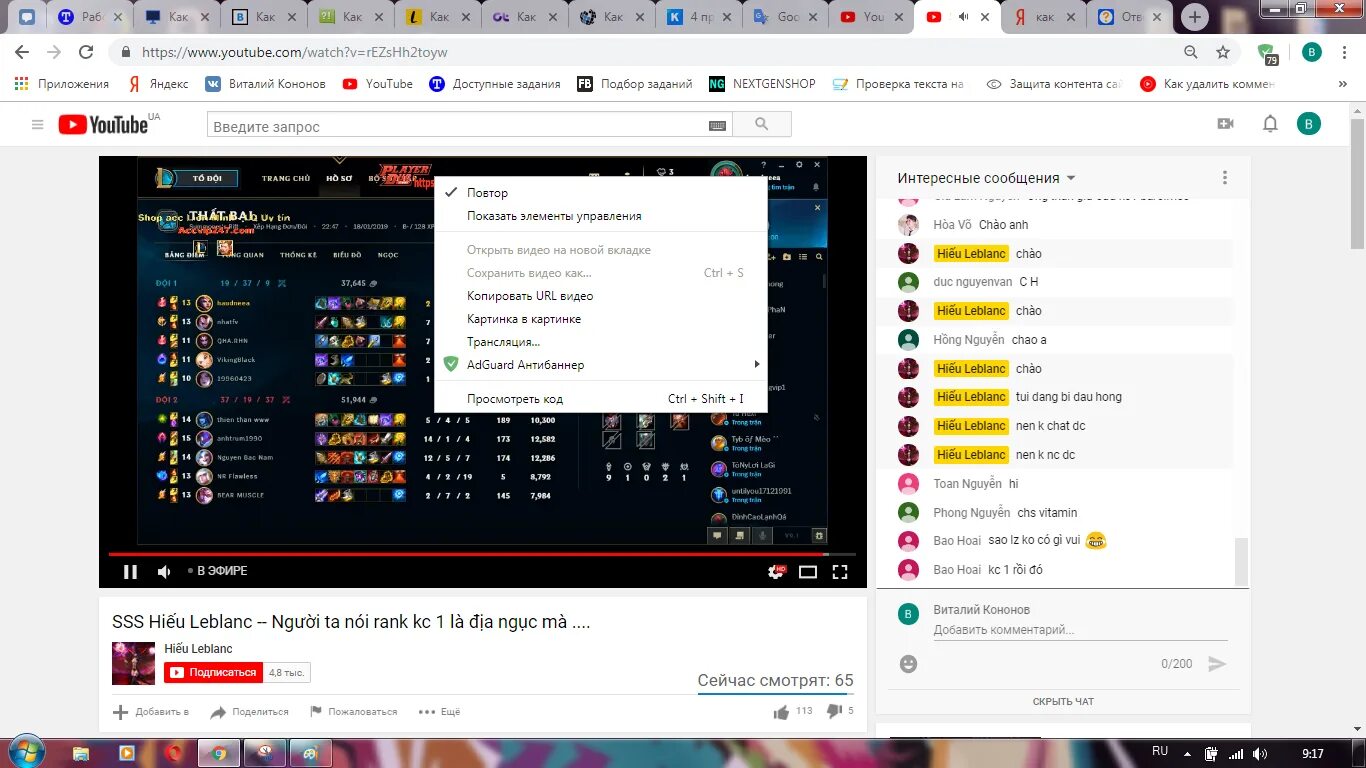Select Просмотреть код menu entry
This screenshot has width=1366, height=768.
[x=600, y=399]
